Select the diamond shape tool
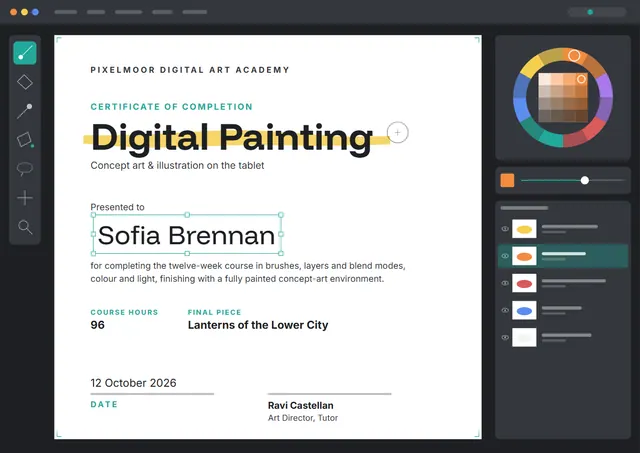The width and height of the screenshot is (640, 453). tap(25, 82)
